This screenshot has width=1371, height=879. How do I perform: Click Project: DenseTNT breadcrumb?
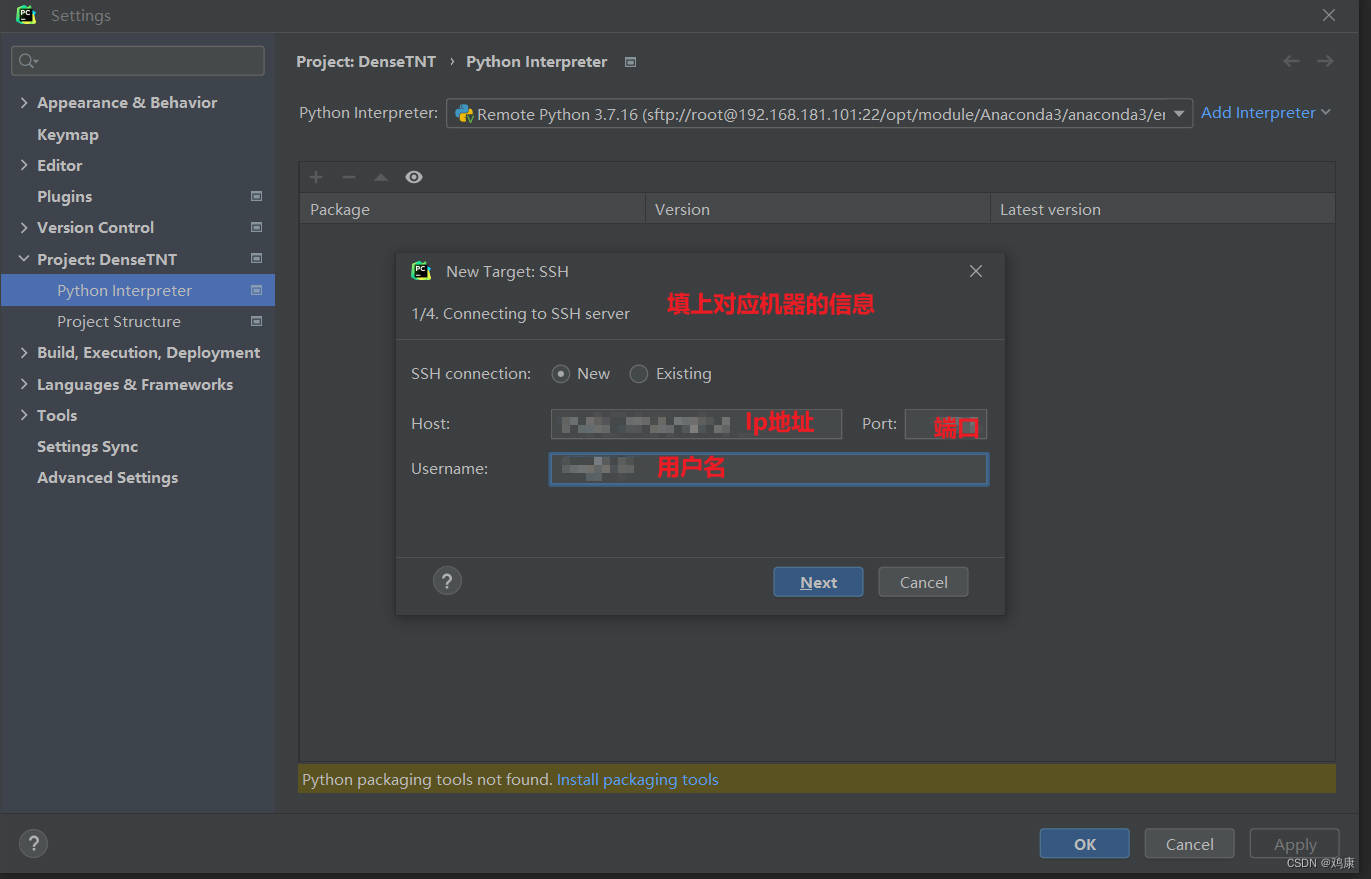[366, 62]
